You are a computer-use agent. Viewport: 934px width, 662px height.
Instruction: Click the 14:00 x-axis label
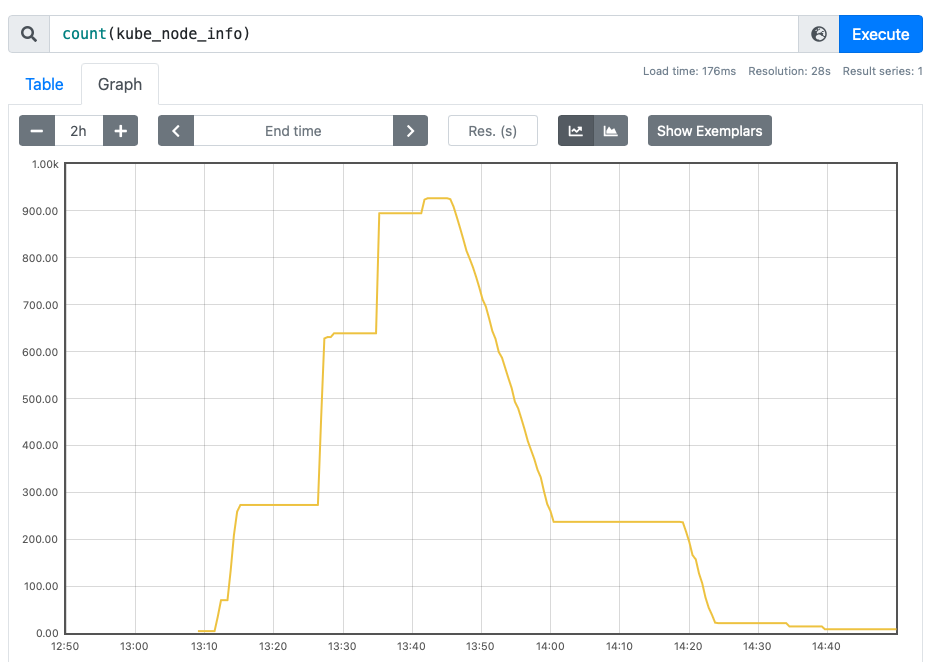point(550,646)
